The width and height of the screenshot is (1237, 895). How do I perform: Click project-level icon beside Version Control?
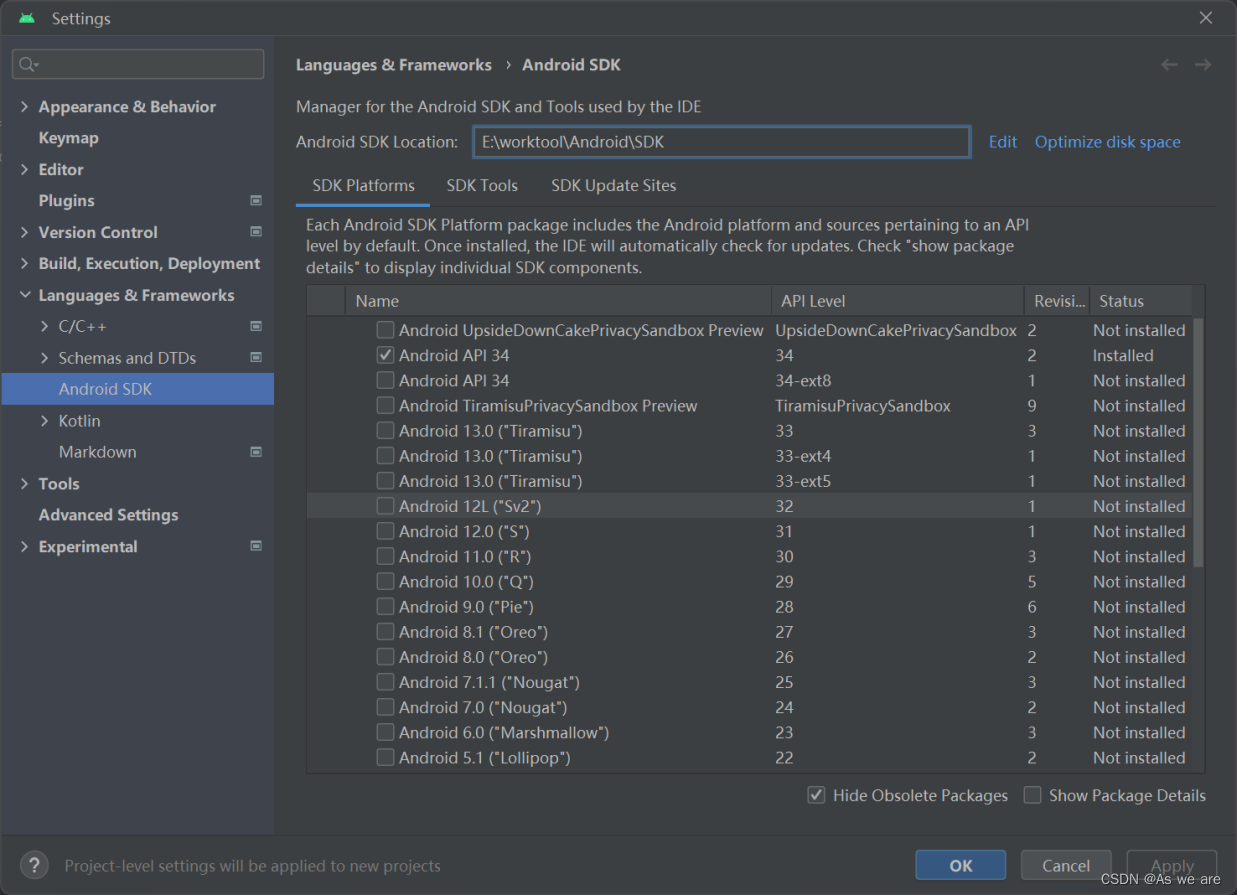coord(256,232)
